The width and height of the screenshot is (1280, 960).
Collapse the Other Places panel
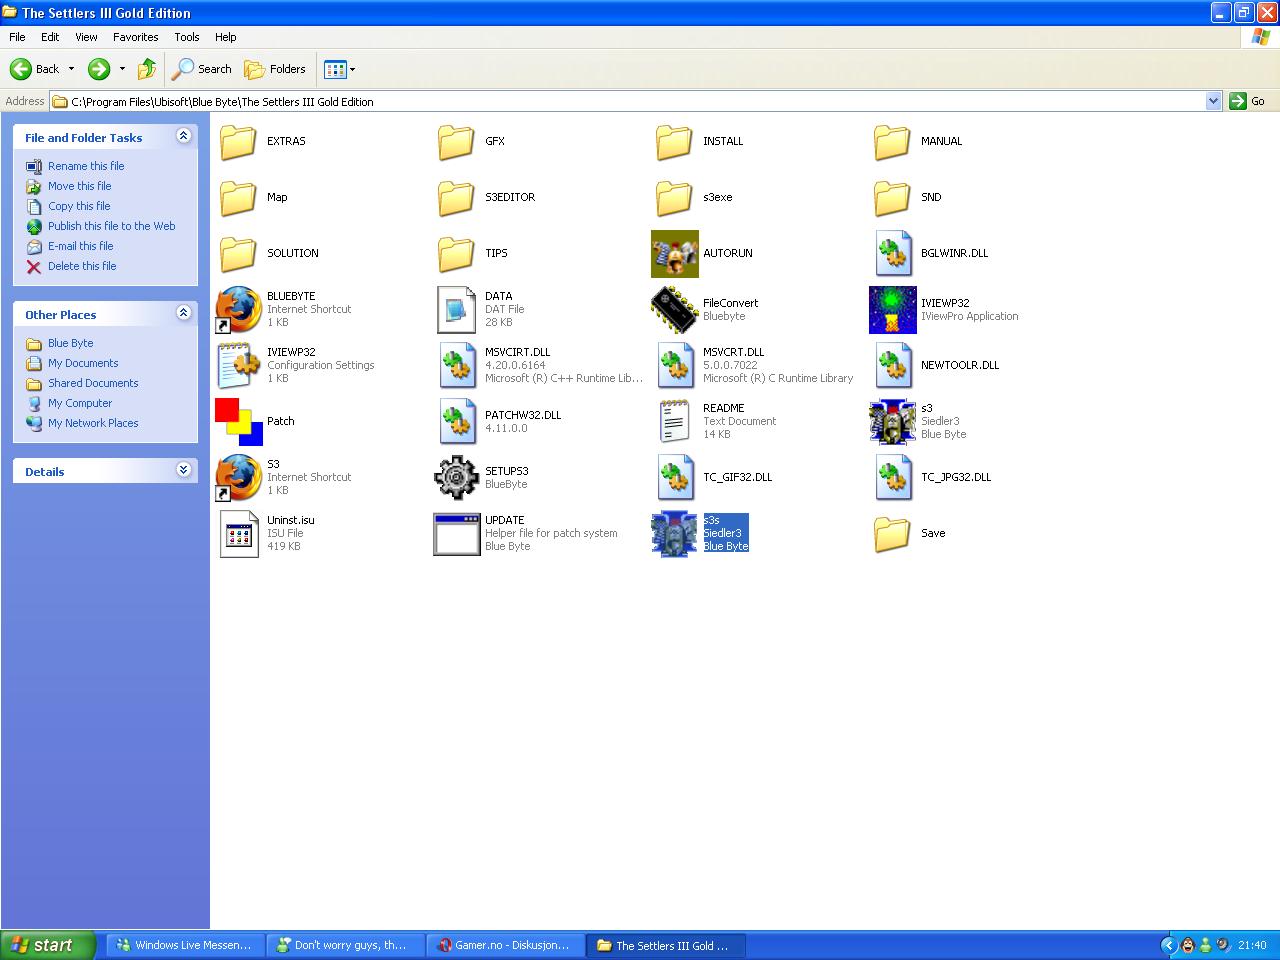[x=183, y=313]
